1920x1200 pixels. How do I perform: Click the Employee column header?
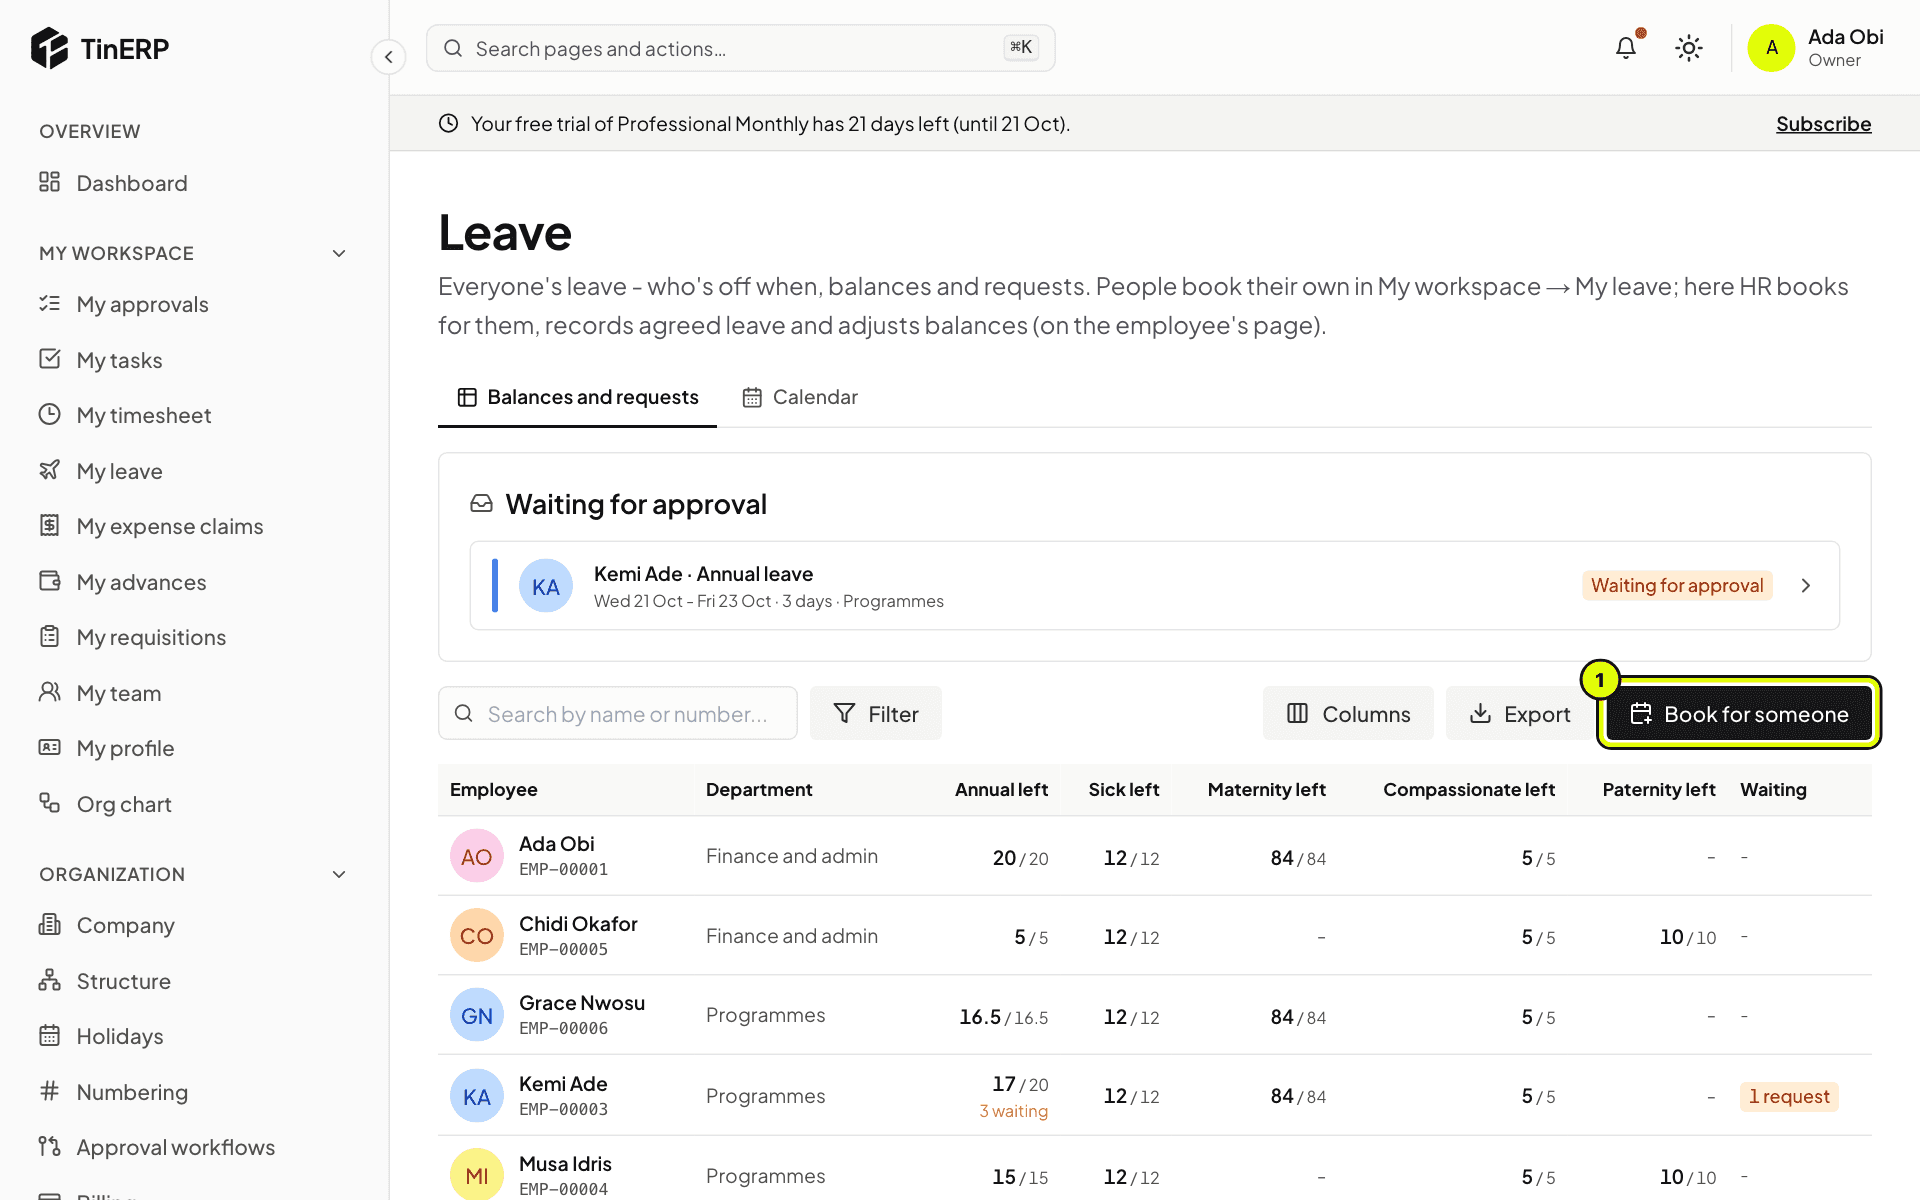494,789
